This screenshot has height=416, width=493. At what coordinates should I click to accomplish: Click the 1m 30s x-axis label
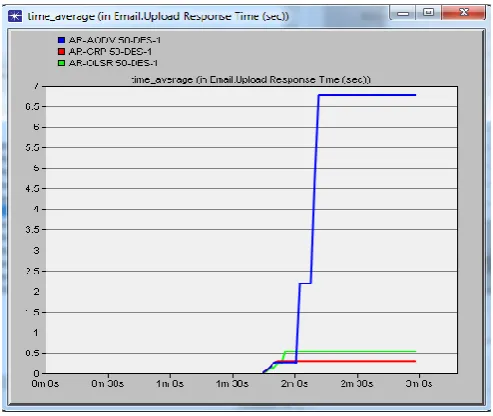tap(232, 384)
